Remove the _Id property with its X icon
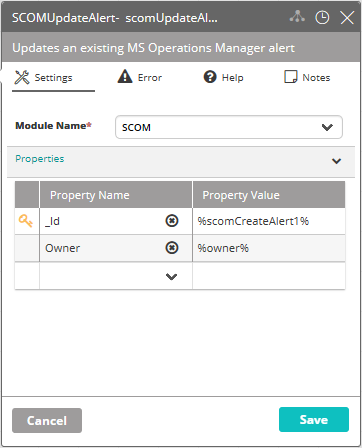 coord(172,221)
